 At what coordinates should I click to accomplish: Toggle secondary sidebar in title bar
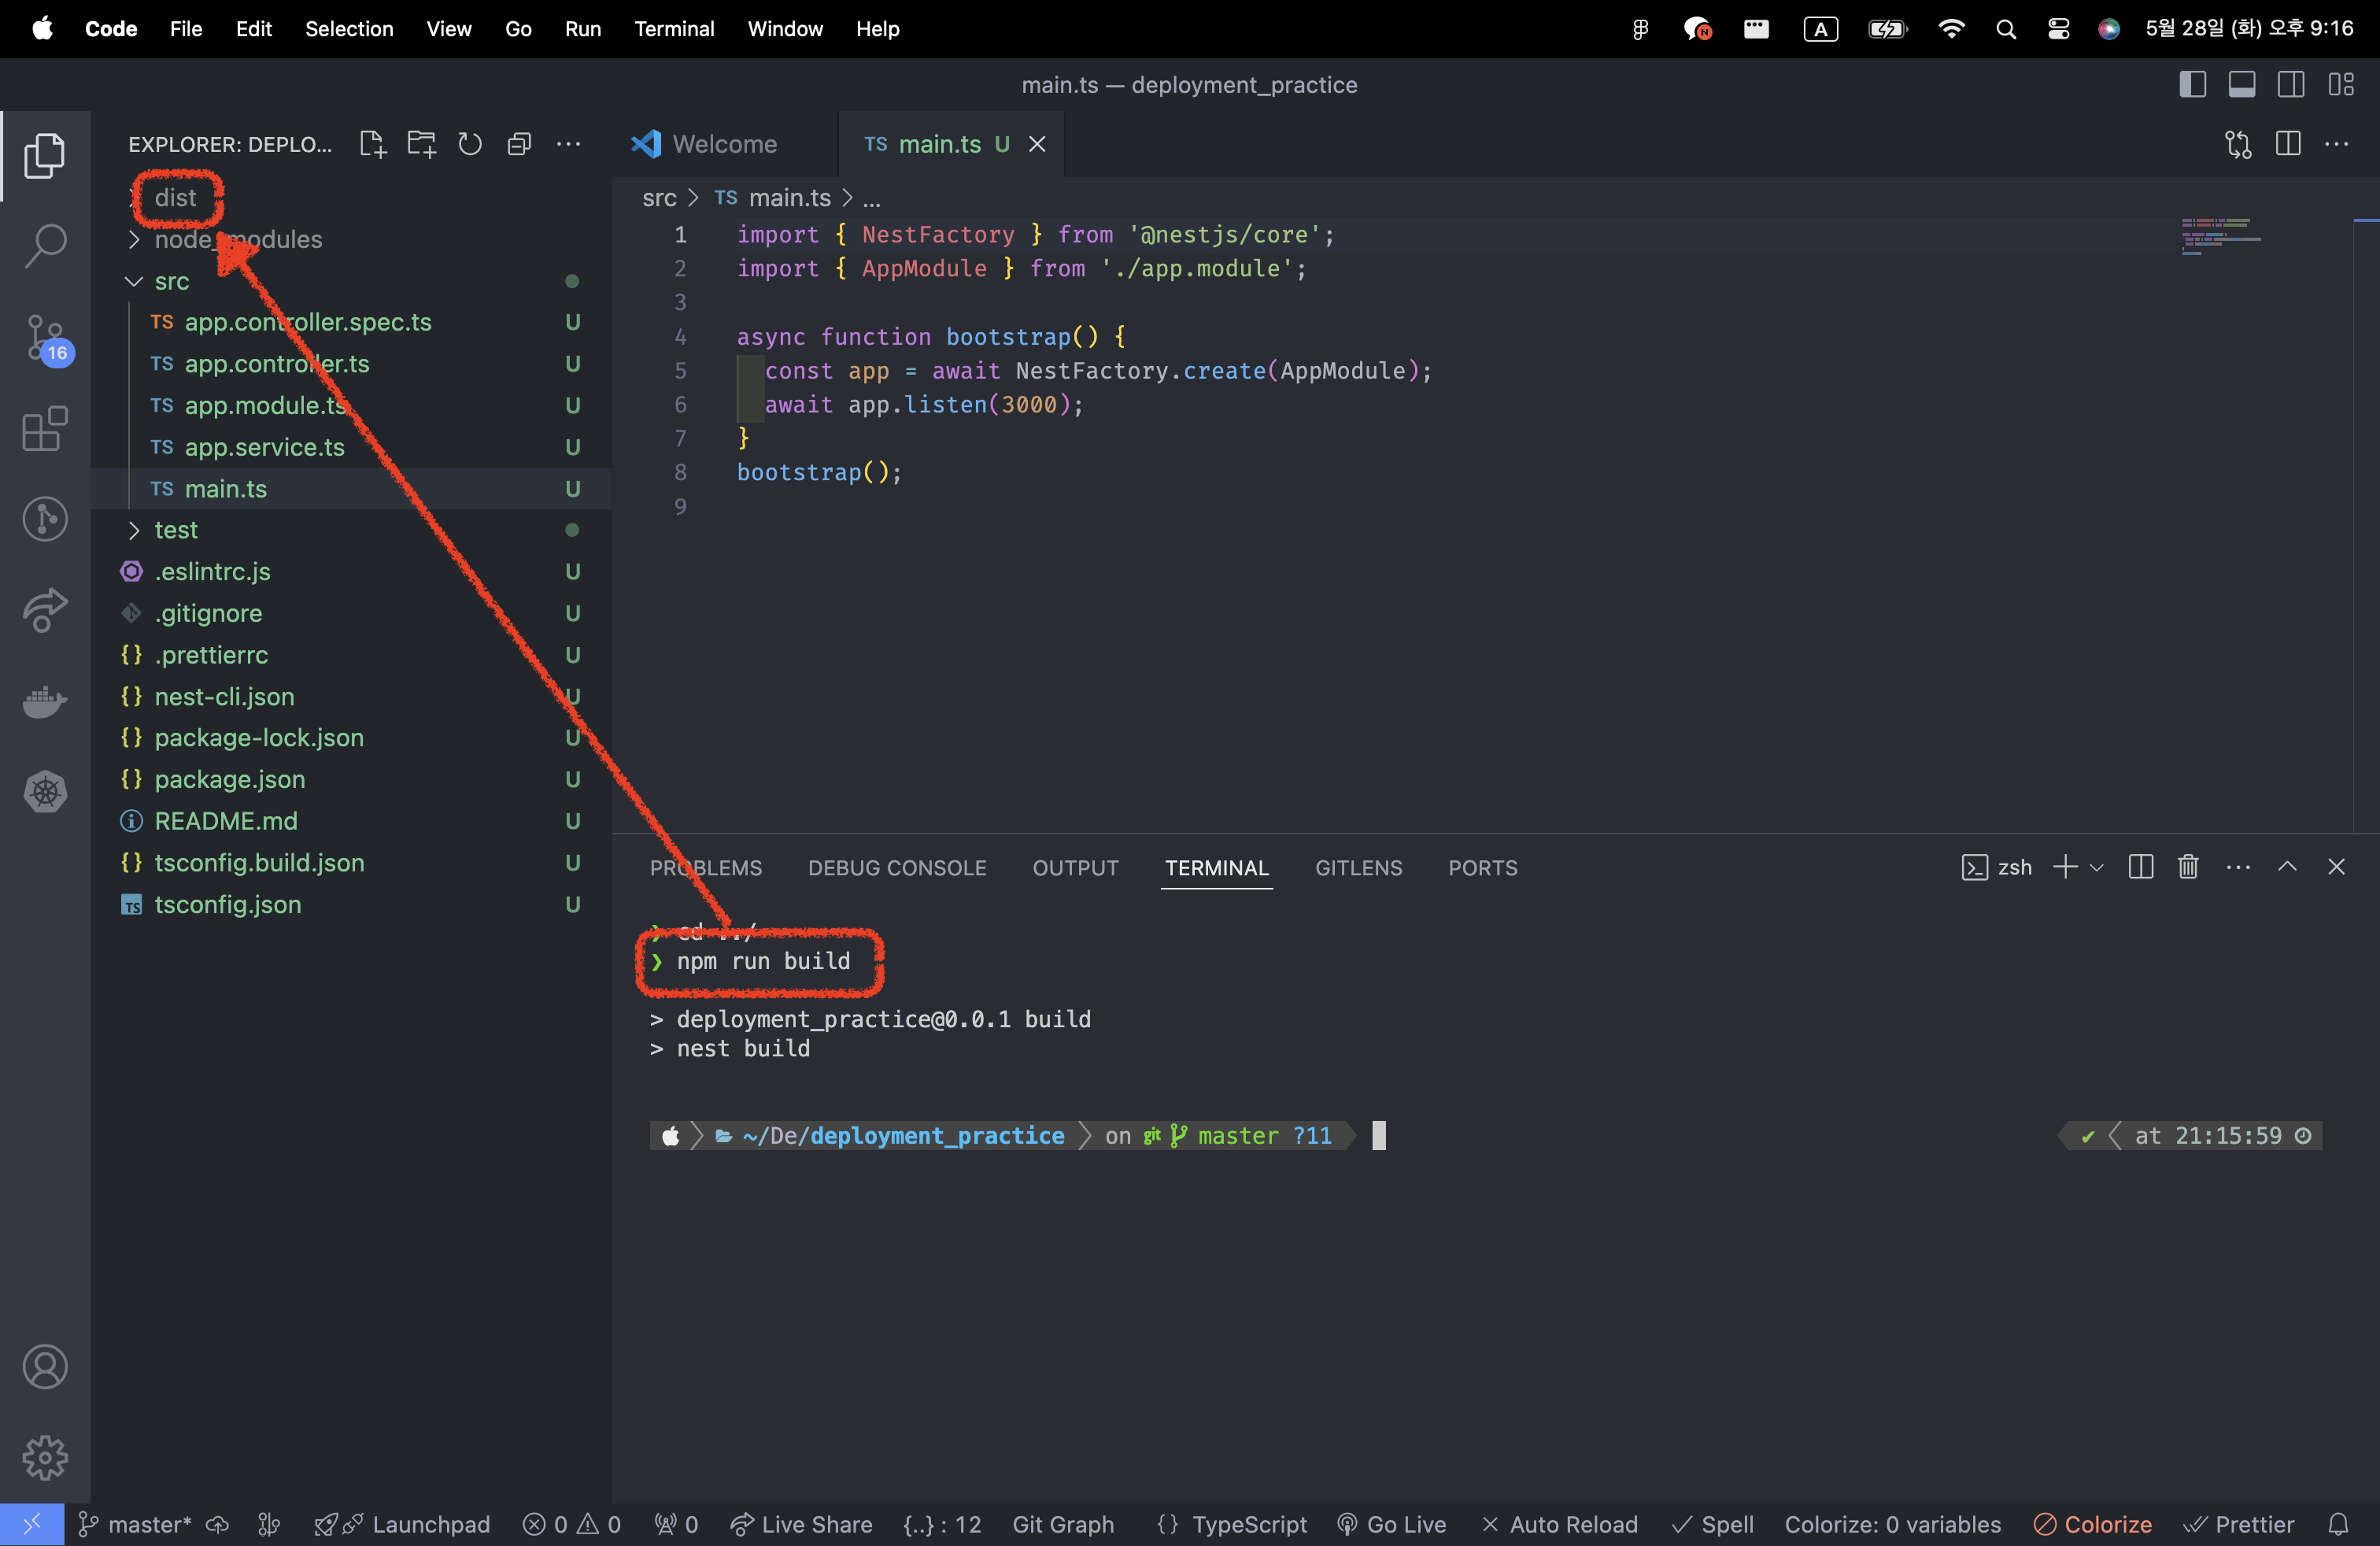coord(2290,85)
